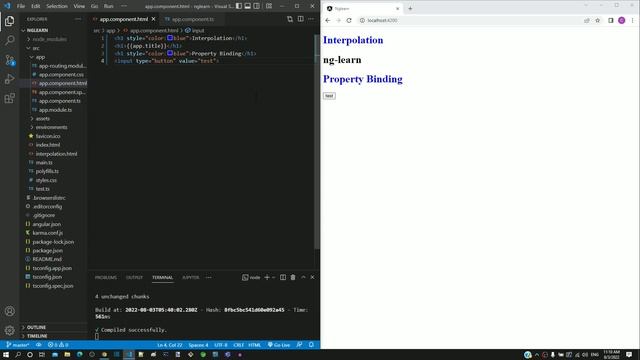
Task: Open Source Control view in activity bar
Action: 9,60
